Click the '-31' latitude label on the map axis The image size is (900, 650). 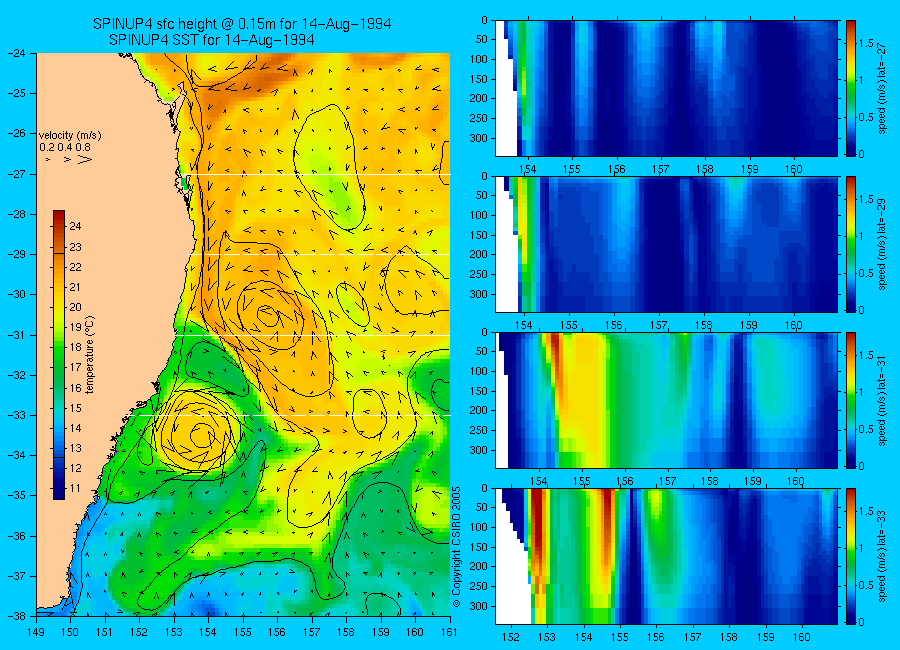click(x=17, y=335)
